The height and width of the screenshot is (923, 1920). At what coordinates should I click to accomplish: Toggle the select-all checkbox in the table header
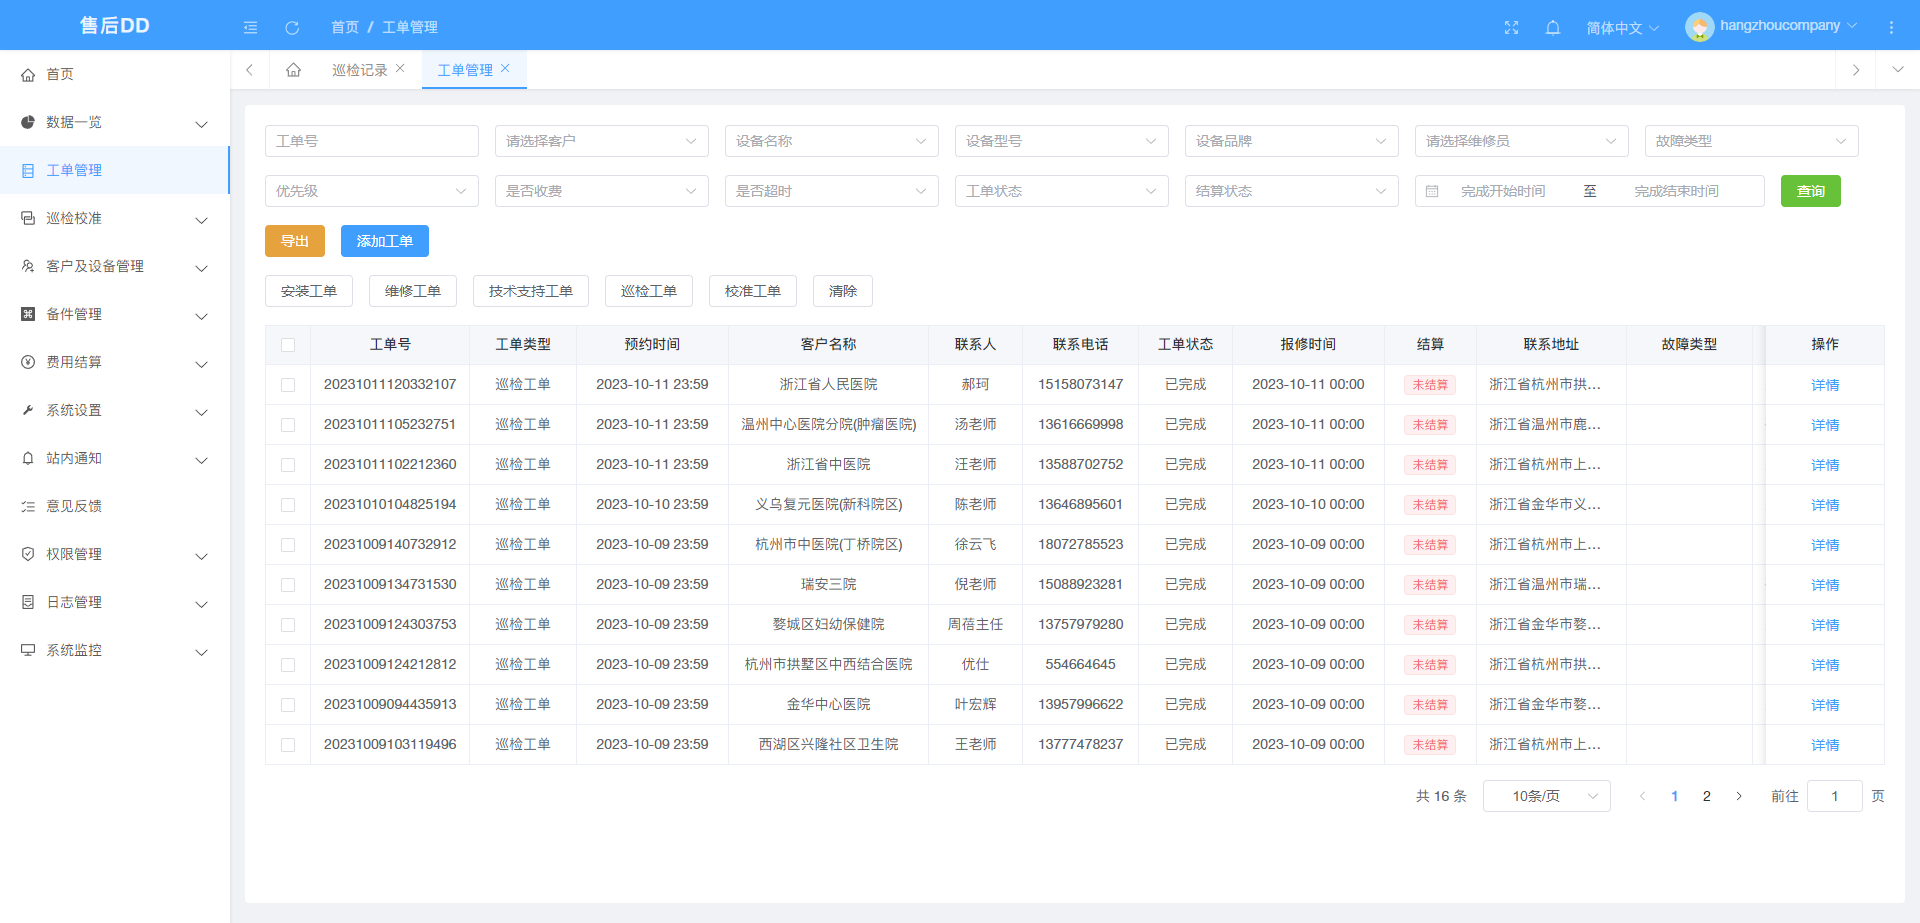288,344
